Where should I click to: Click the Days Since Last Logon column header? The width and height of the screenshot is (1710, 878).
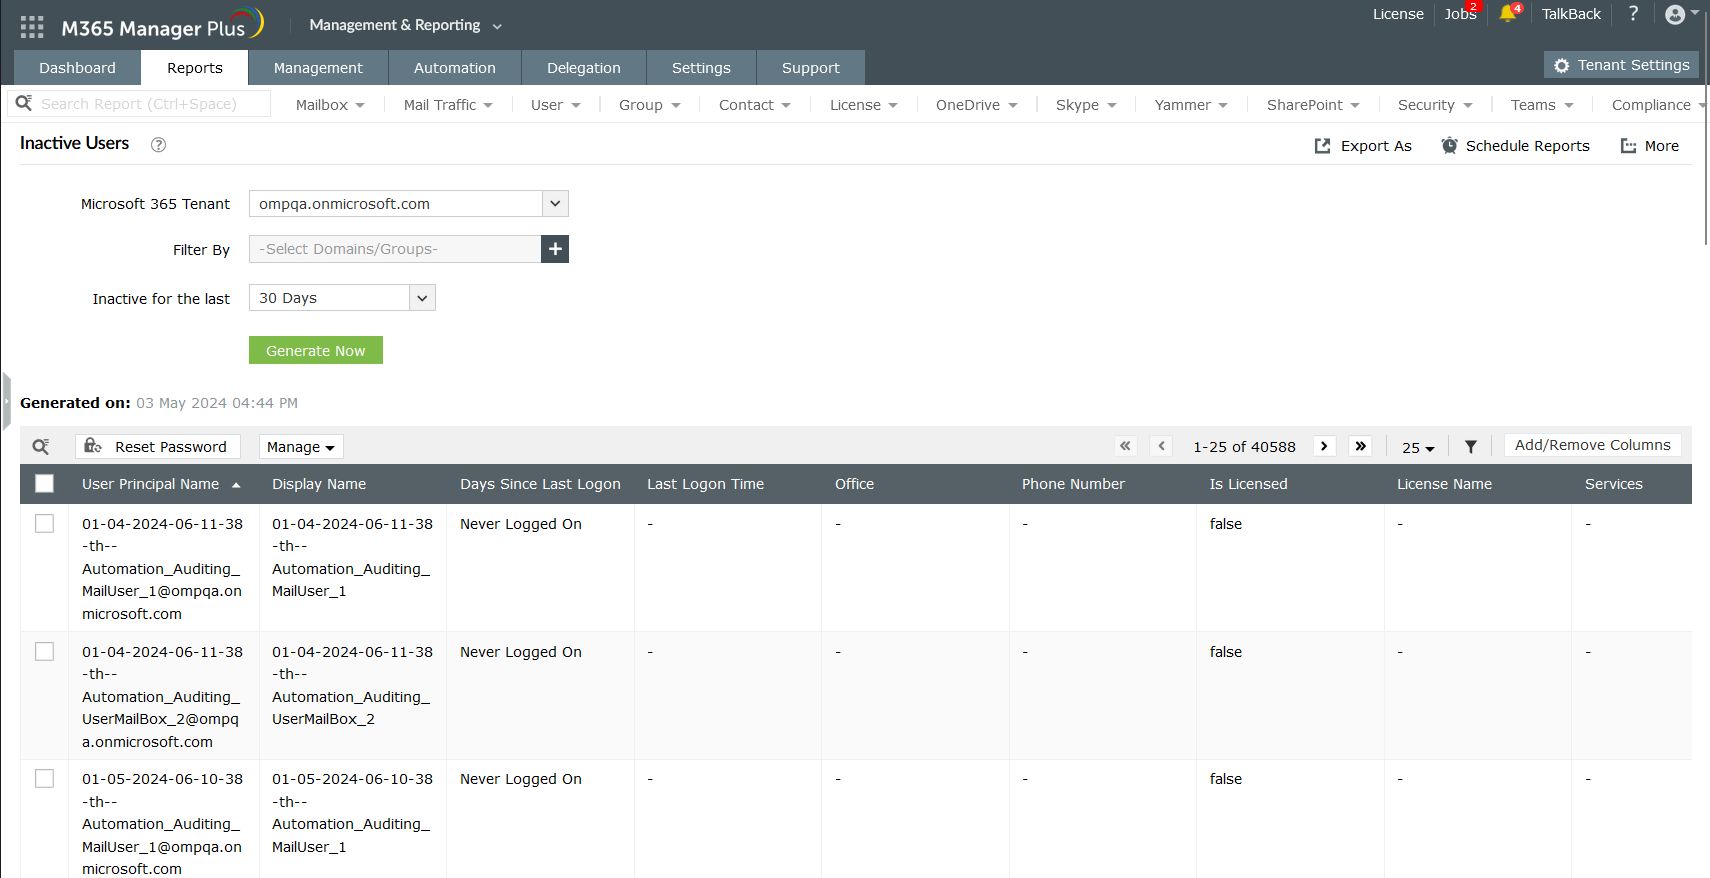click(x=540, y=484)
